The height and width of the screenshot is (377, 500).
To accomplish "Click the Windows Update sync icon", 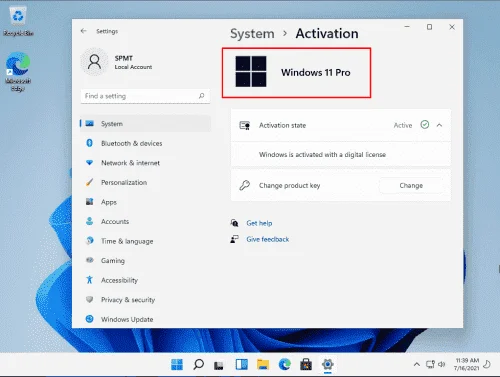I will tap(89, 319).
